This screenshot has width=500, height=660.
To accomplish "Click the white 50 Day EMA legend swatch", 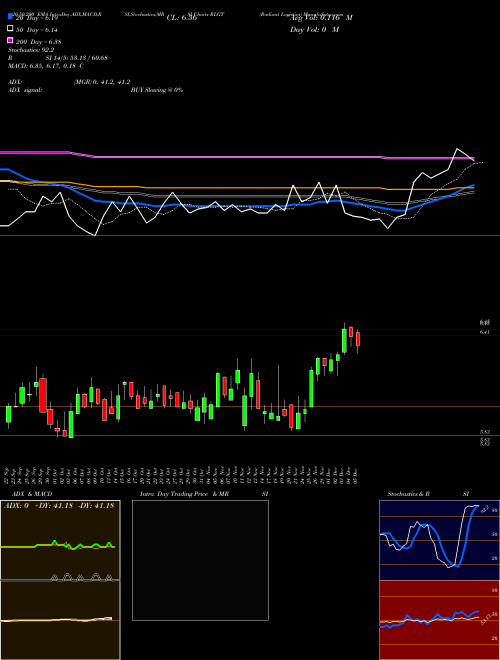I will 10,29.
